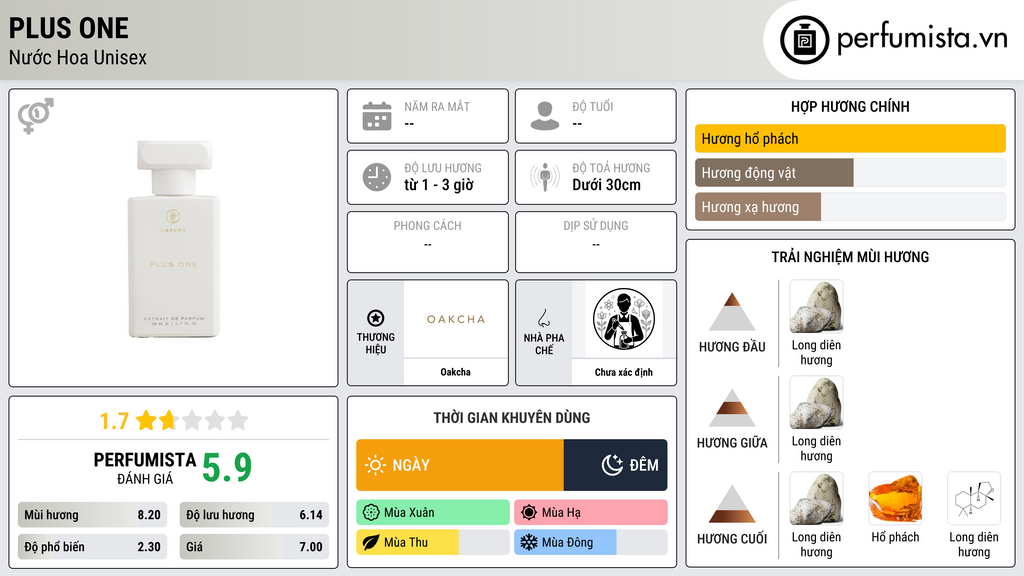Click the moon icon next to Đêm
This screenshot has height=576, width=1024.
[612, 465]
